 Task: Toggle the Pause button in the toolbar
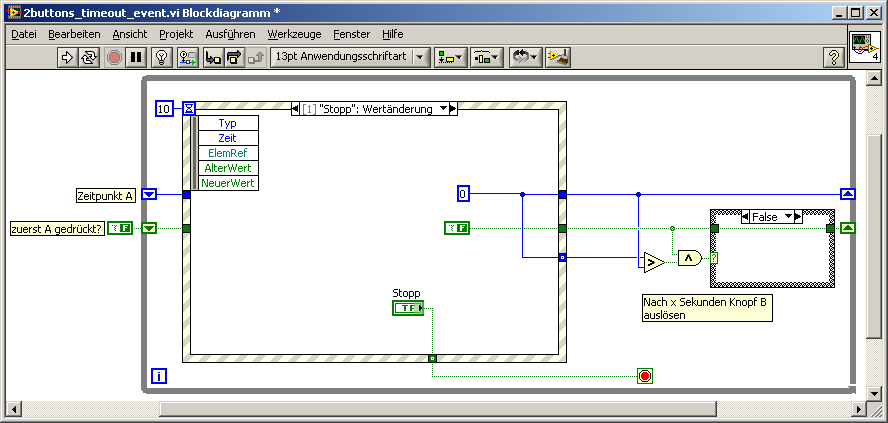pyautogui.click(x=136, y=57)
